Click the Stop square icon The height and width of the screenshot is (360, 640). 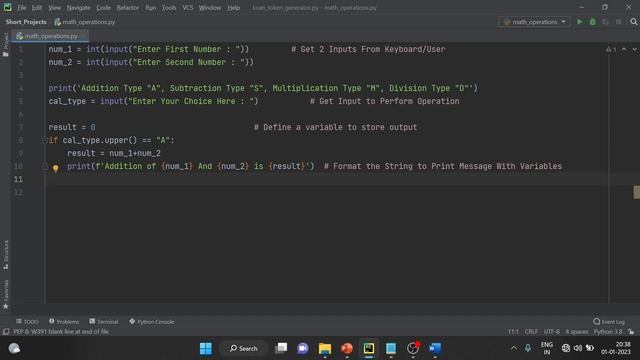619,22
